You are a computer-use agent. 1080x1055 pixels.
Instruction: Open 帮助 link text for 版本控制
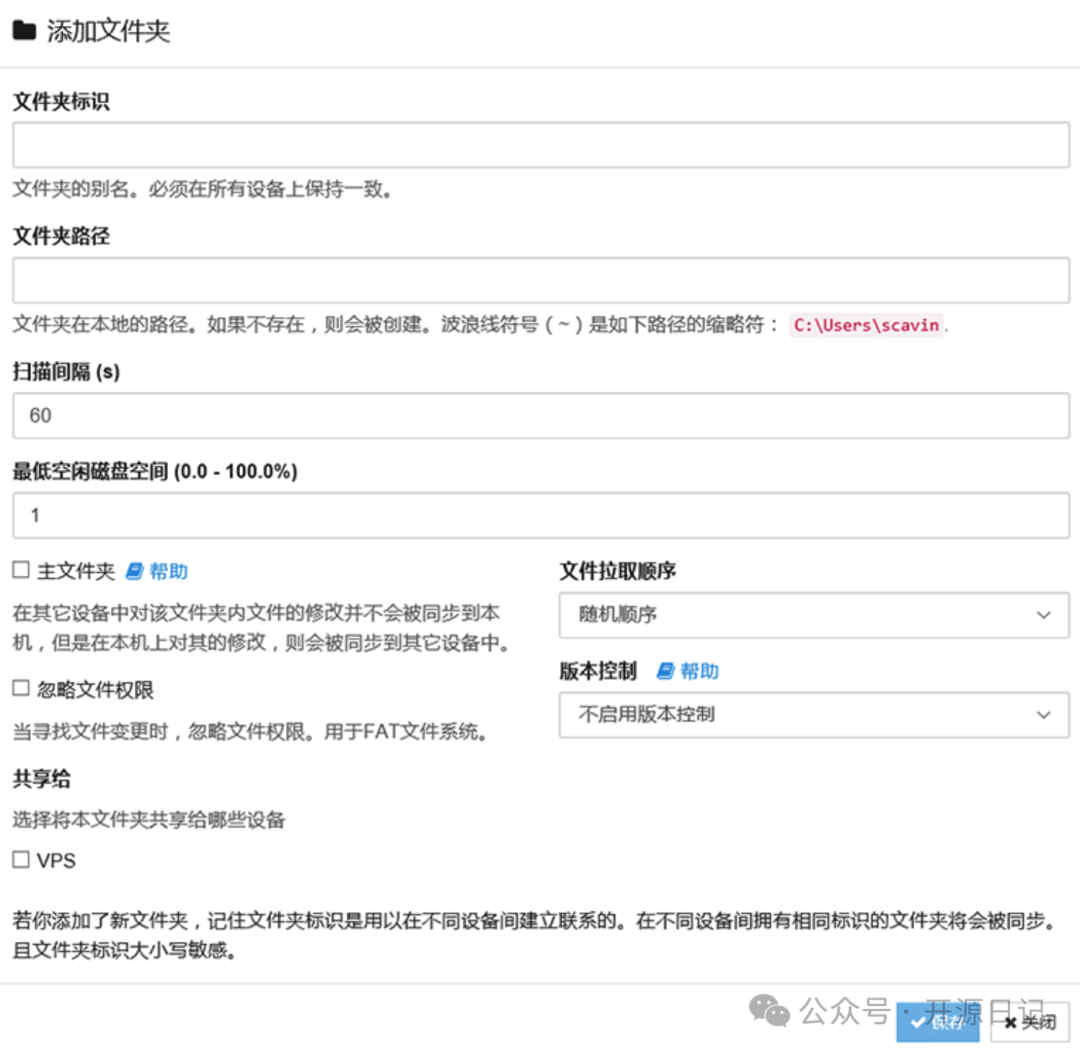(699, 671)
